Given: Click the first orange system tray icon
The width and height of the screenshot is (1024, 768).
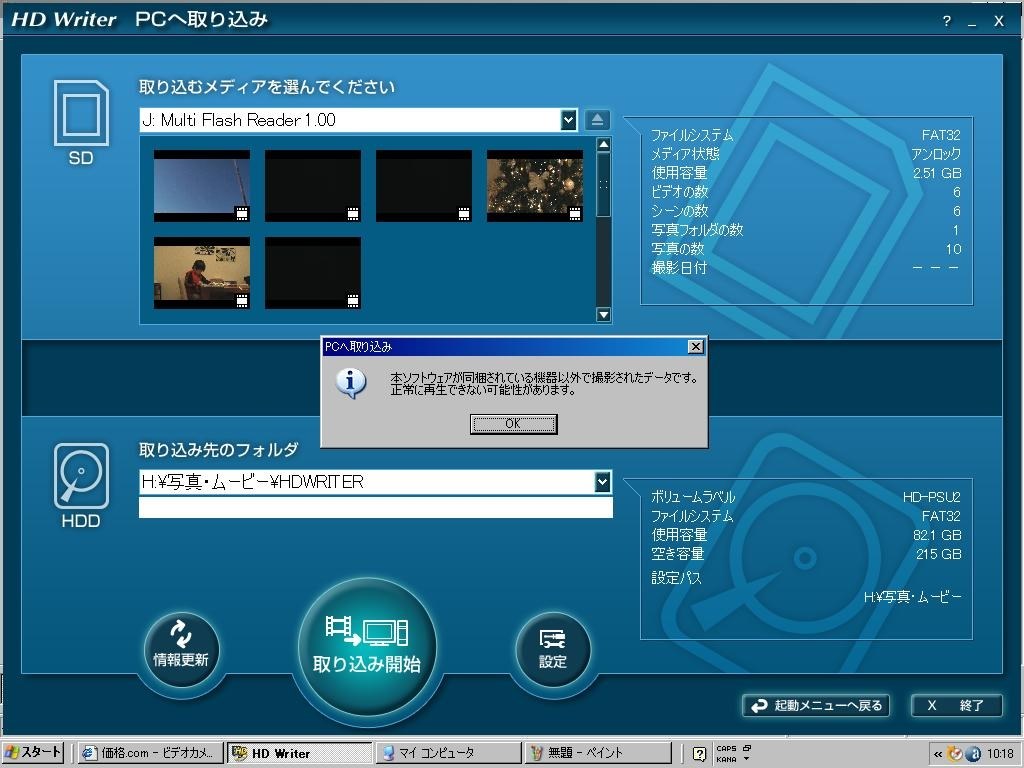Looking at the screenshot, I should (x=955, y=754).
